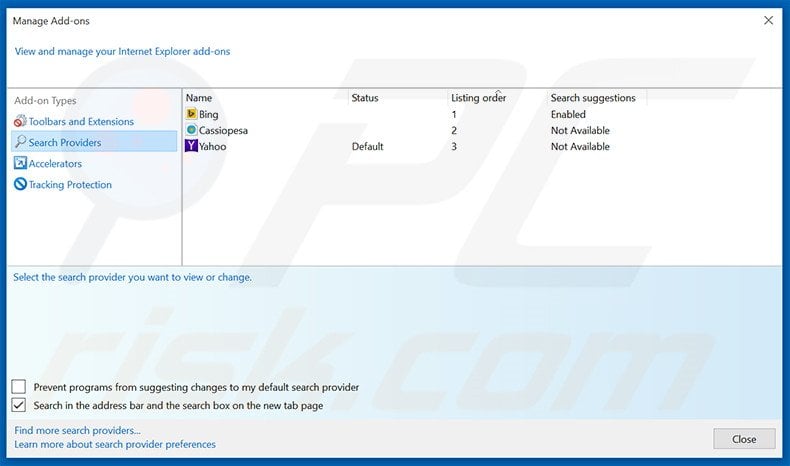
Task: Click listing order 2 for Cassiopesa
Action: click(454, 130)
